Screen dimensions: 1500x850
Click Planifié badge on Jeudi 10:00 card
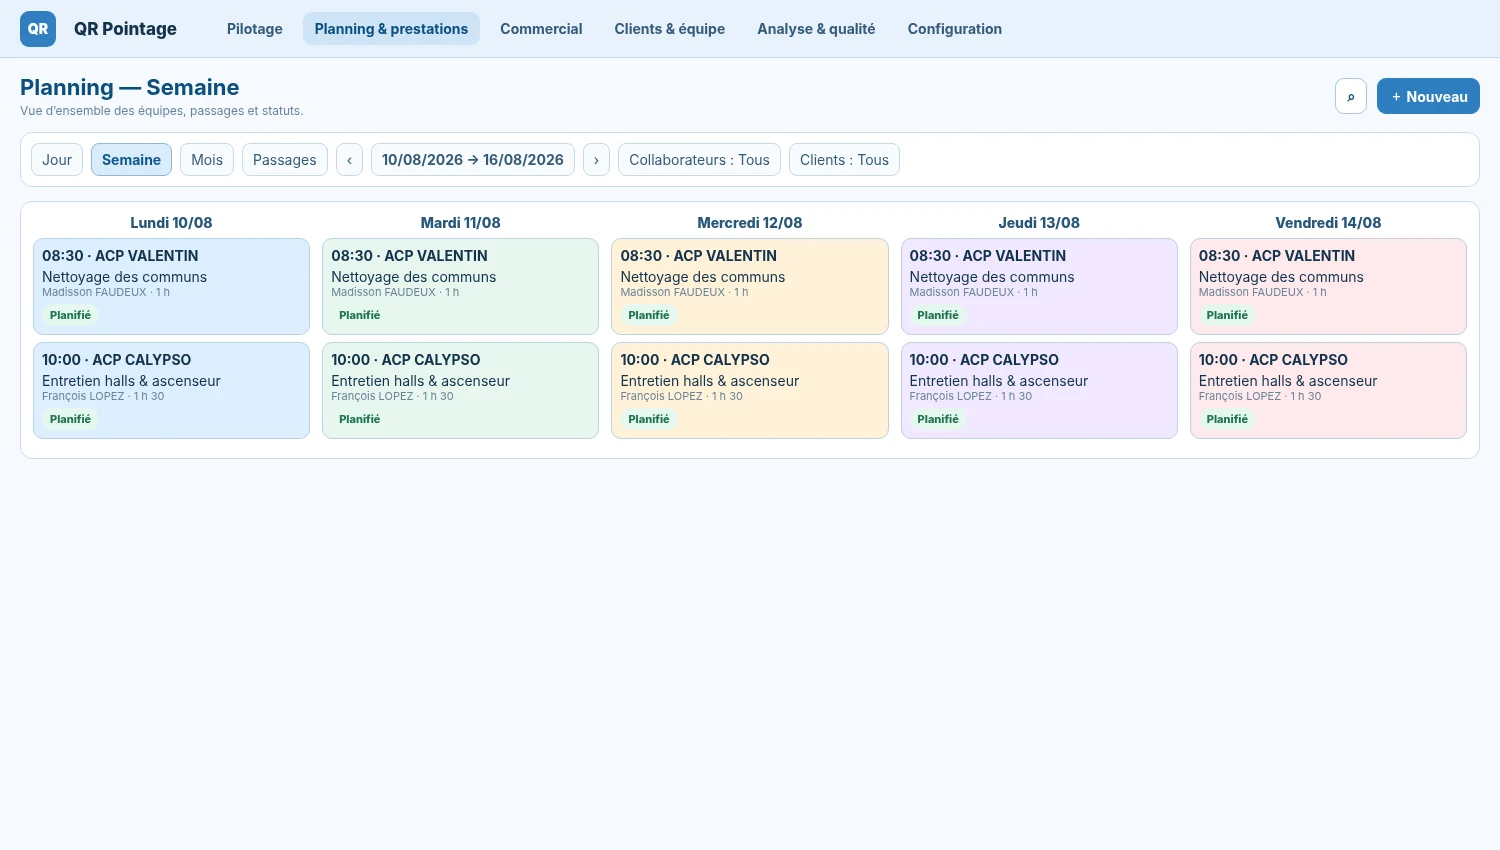coord(938,419)
